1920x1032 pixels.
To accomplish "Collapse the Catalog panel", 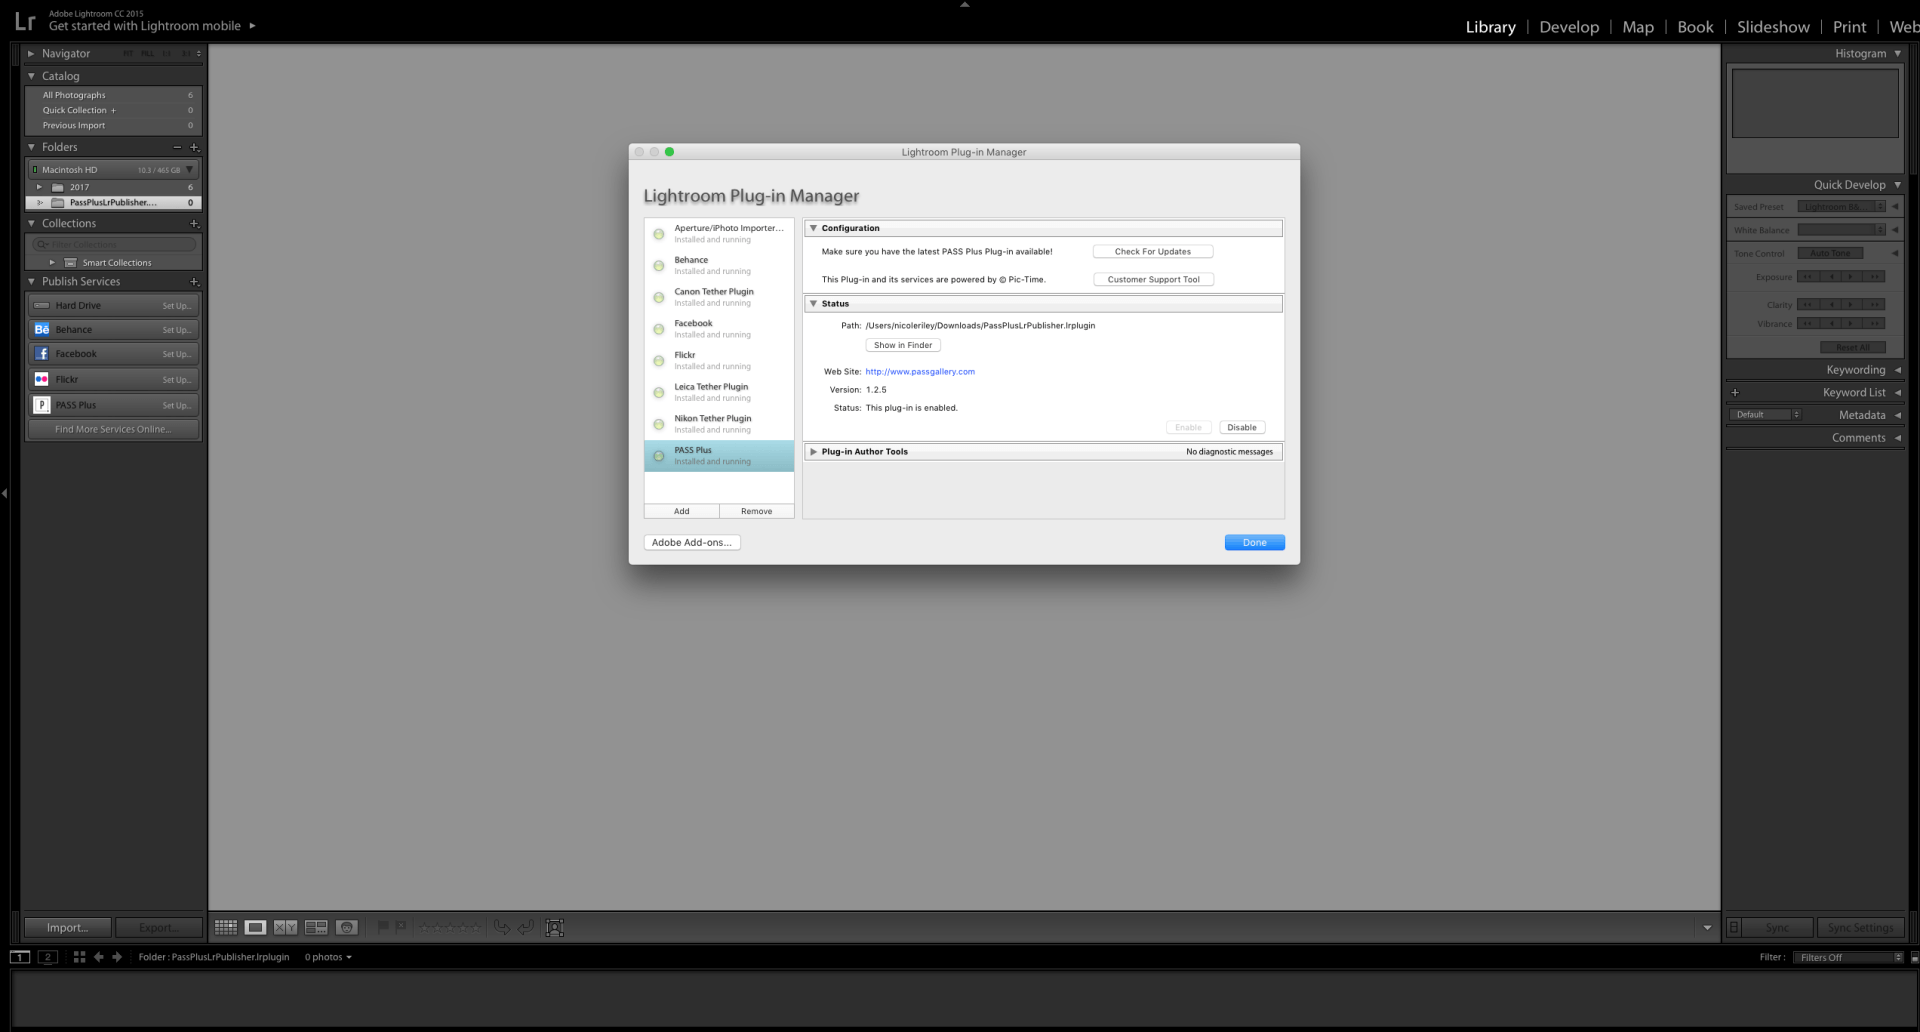I will (x=31, y=76).
